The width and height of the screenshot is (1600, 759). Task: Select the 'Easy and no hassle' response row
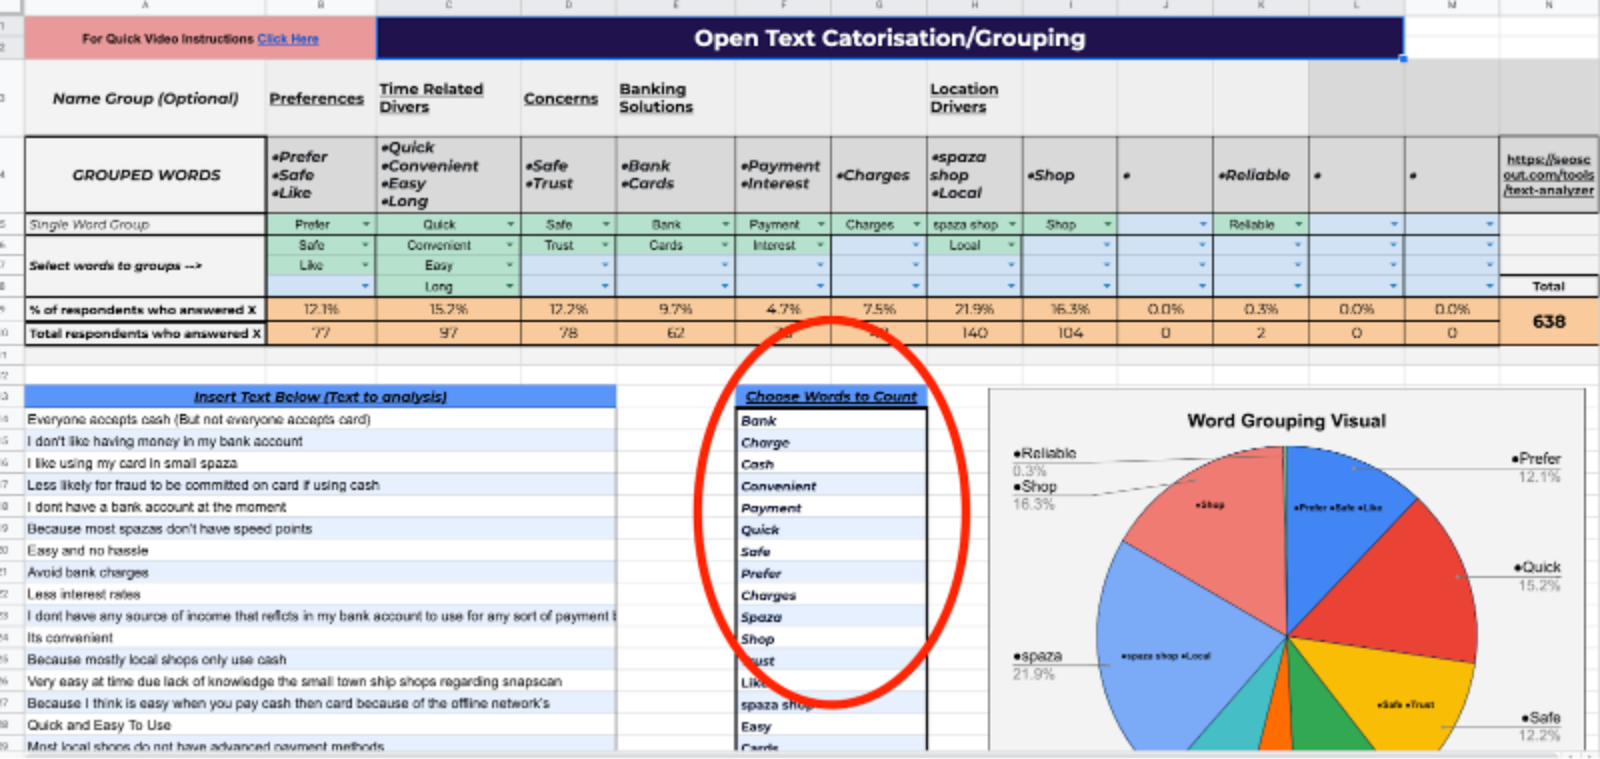pos(320,550)
